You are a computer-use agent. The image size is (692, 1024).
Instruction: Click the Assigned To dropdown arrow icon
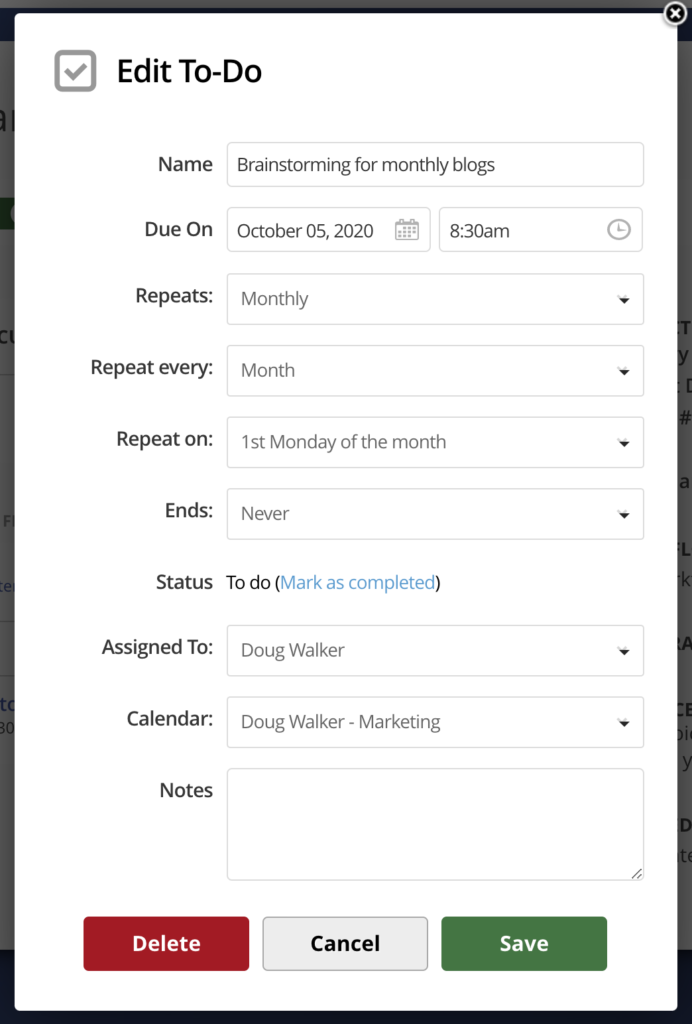point(625,650)
